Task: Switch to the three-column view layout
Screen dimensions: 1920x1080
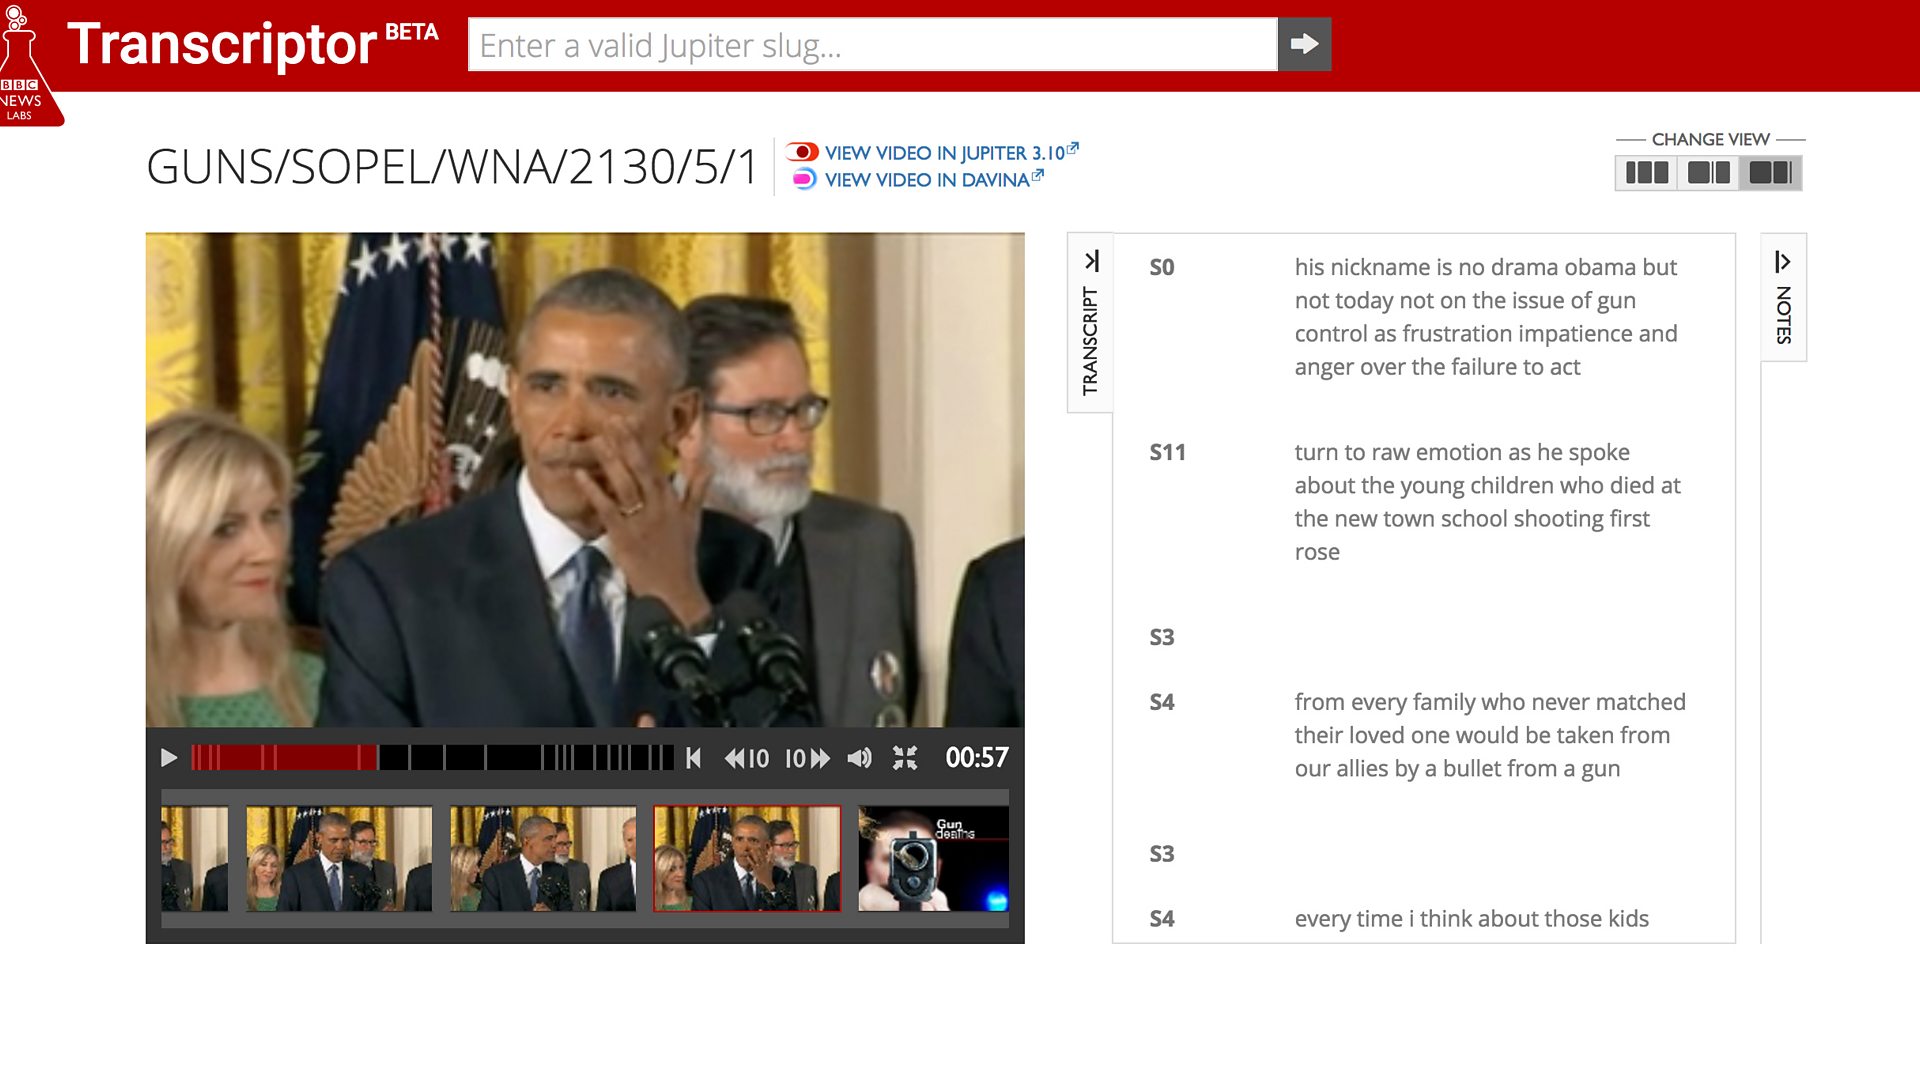Action: point(1645,172)
